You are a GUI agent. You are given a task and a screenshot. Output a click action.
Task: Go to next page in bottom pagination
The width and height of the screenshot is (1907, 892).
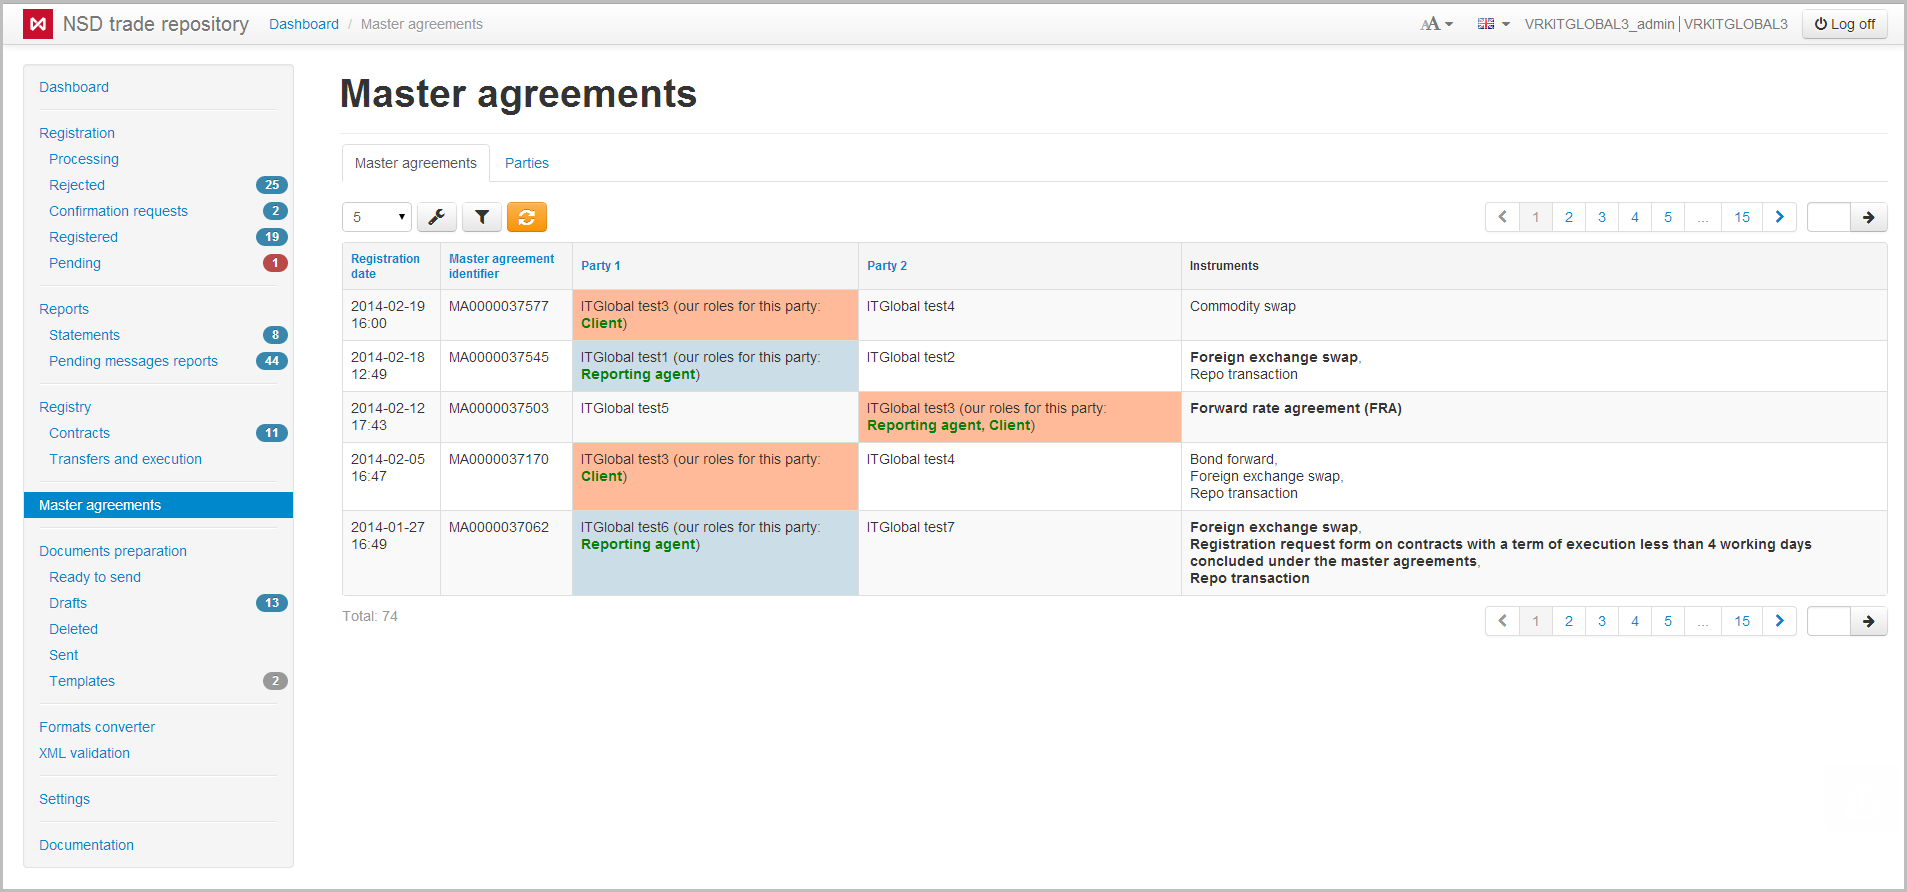(x=1779, y=621)
